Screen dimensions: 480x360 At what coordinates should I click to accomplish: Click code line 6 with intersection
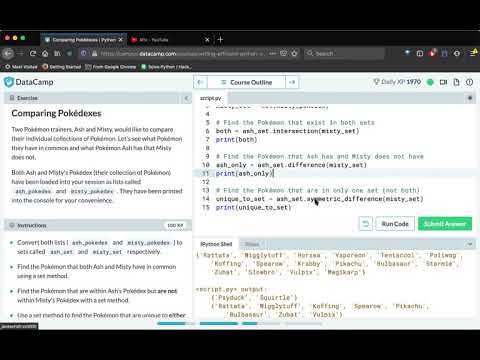click(287, 131)
